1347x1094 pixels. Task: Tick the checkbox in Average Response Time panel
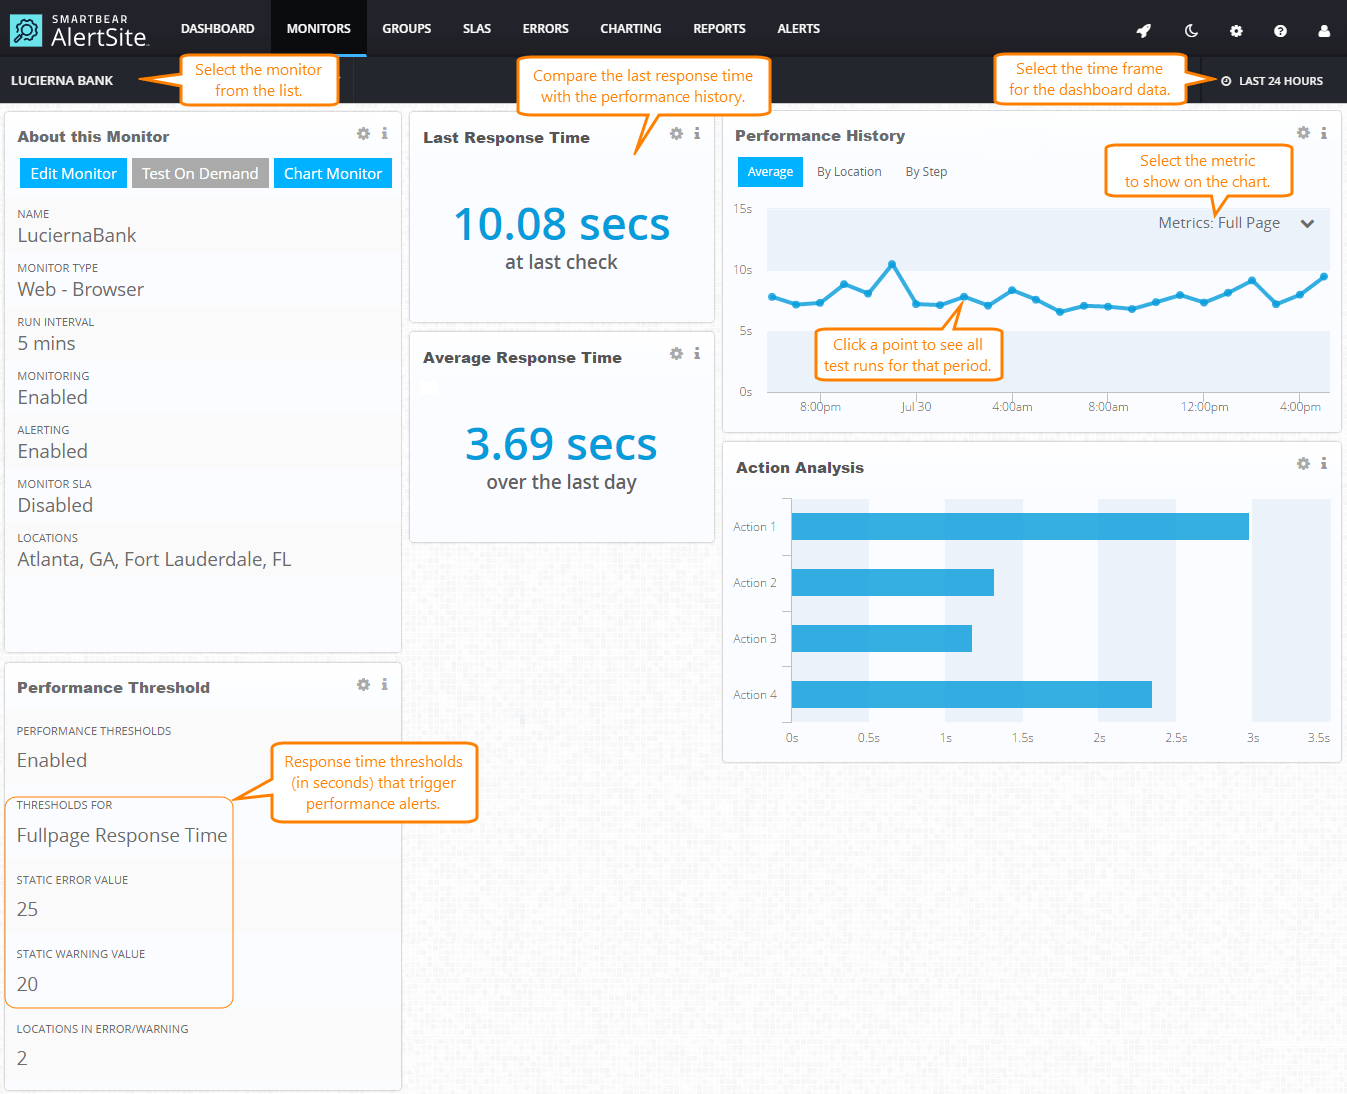click(x=428, y=387)
